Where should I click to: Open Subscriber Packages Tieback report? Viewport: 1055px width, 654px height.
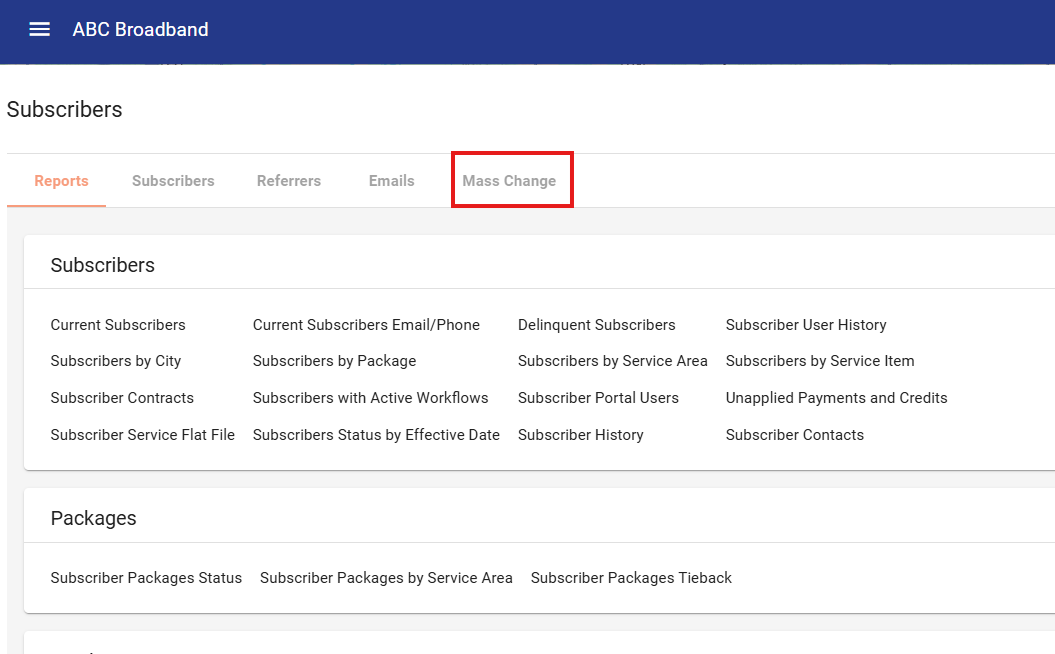click(631, 578)
